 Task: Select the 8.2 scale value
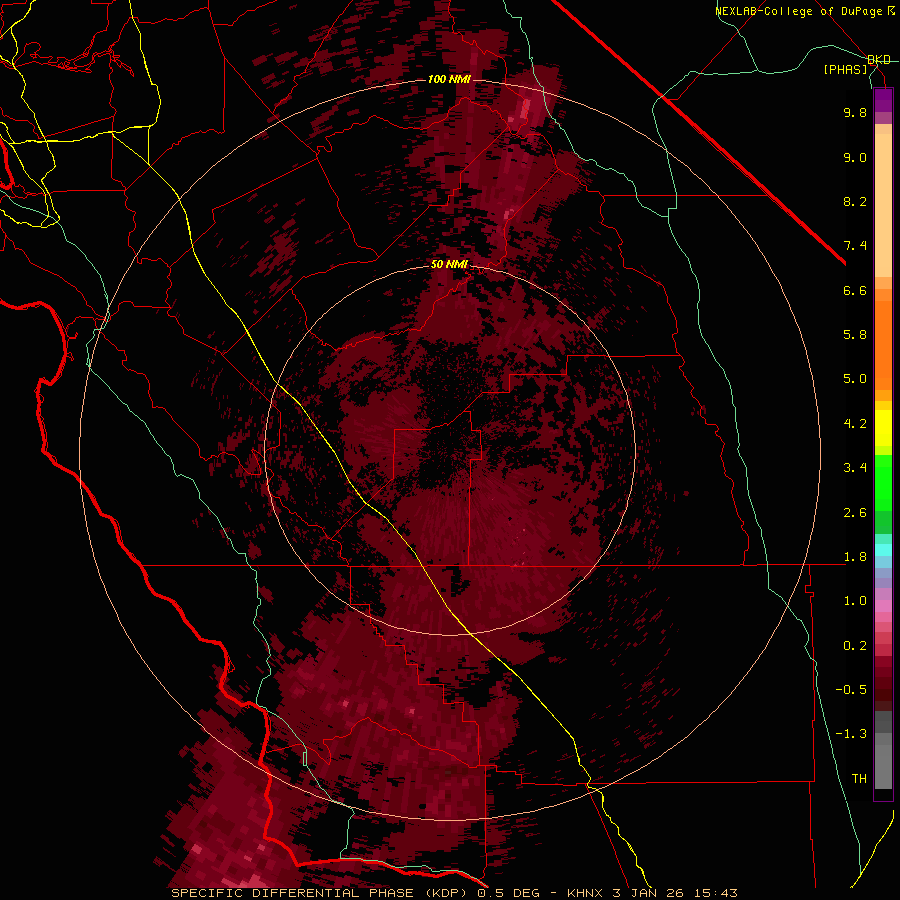pos(855,201)
